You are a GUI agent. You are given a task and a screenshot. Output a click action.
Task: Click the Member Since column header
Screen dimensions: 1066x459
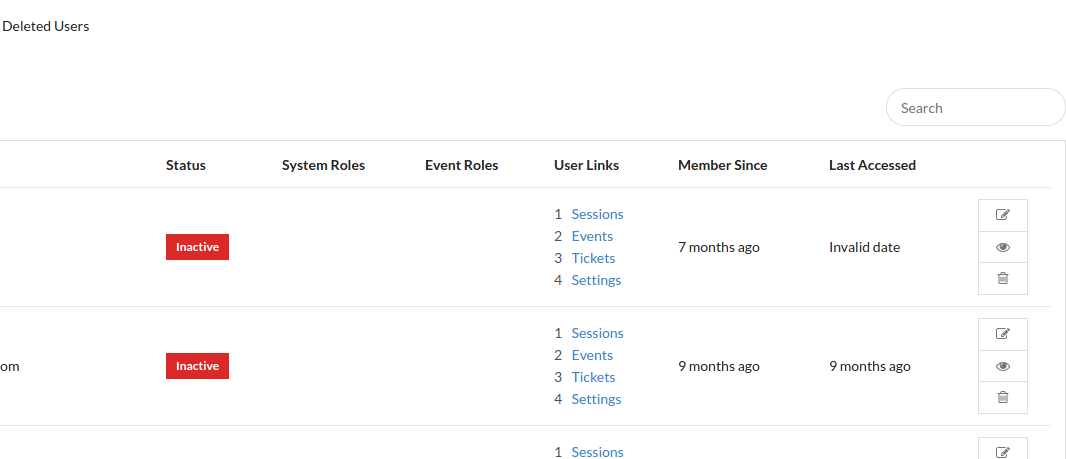click(x=723, y=165)
